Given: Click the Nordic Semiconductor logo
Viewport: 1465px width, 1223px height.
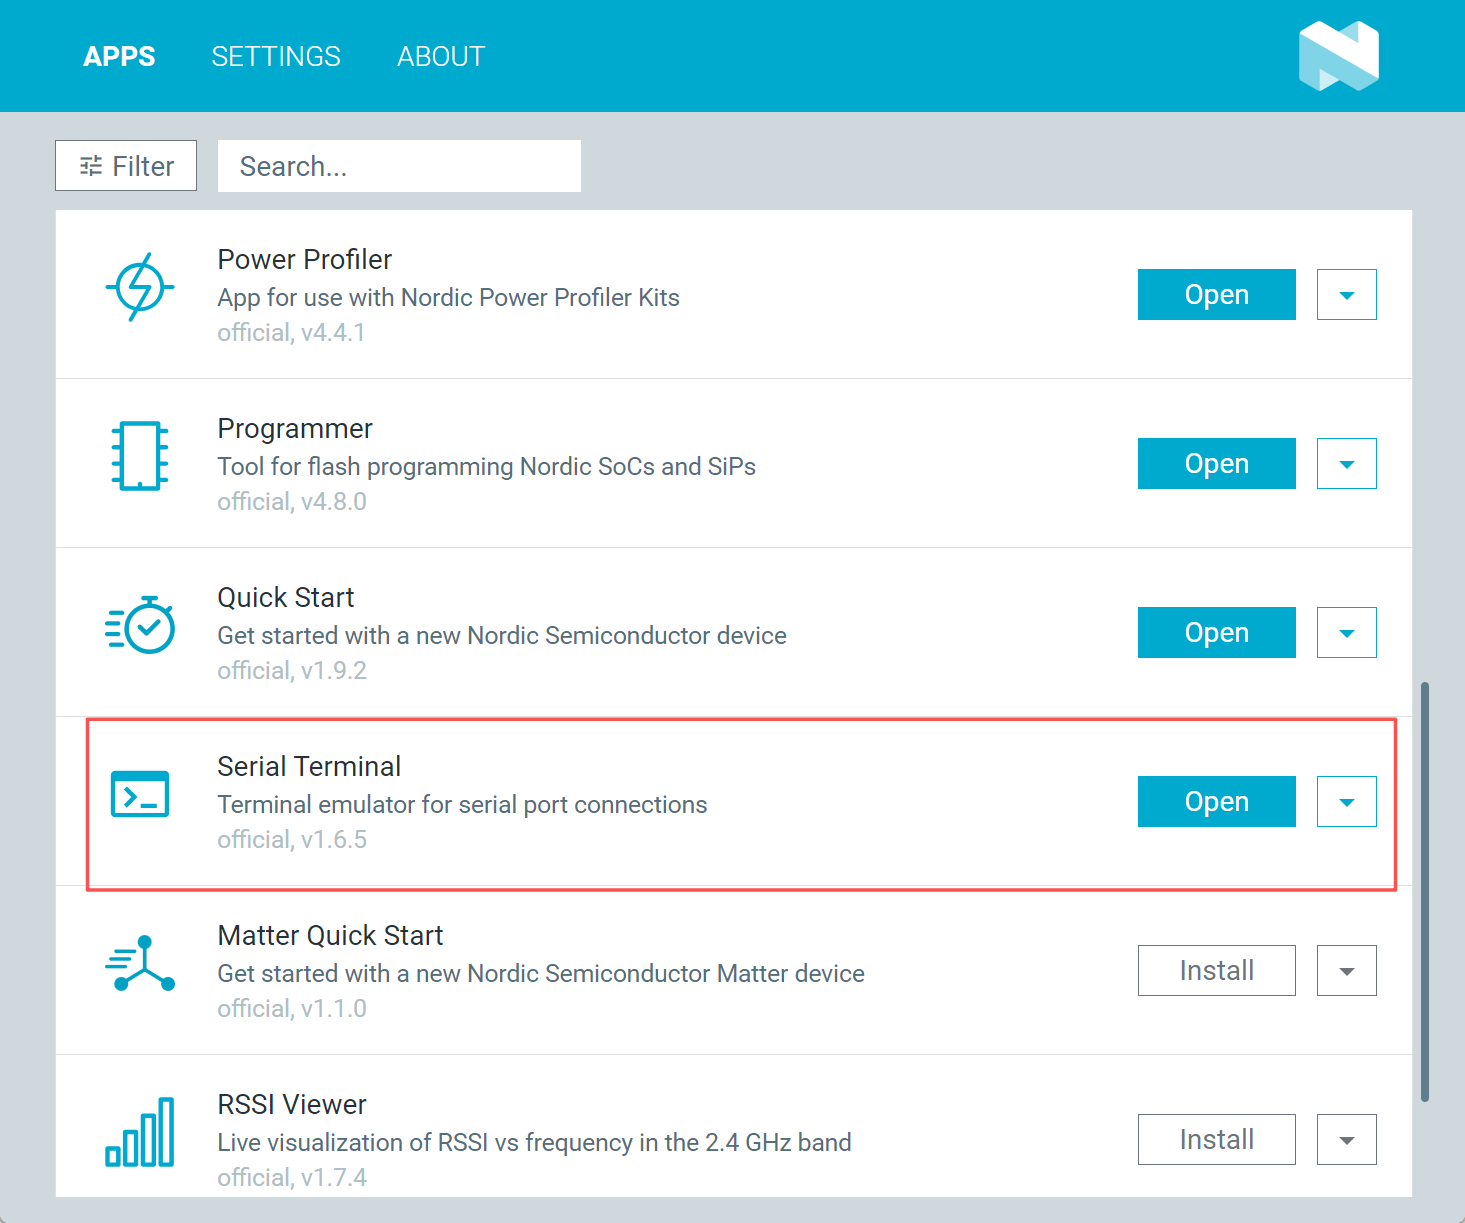Looking at the screenshot, I should [x=1339, y=56].
